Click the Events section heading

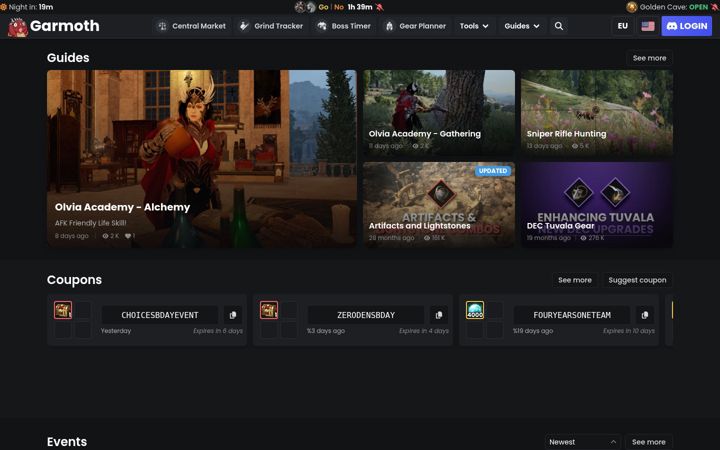point(67,442)
